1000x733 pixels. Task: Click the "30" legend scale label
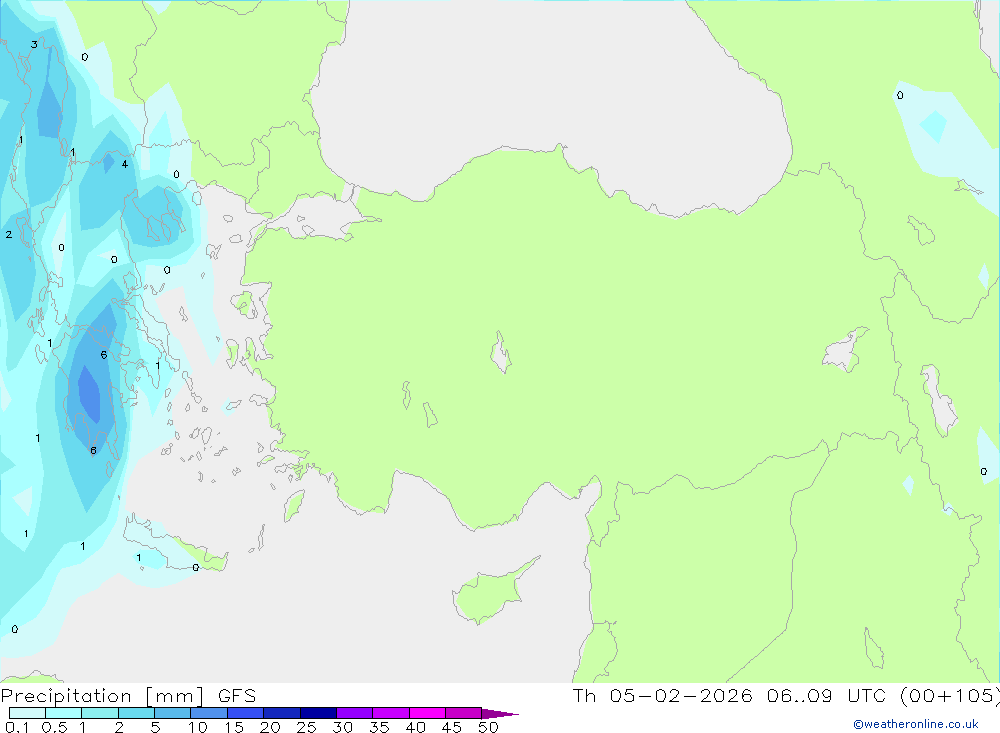click(x=342, y=727)
